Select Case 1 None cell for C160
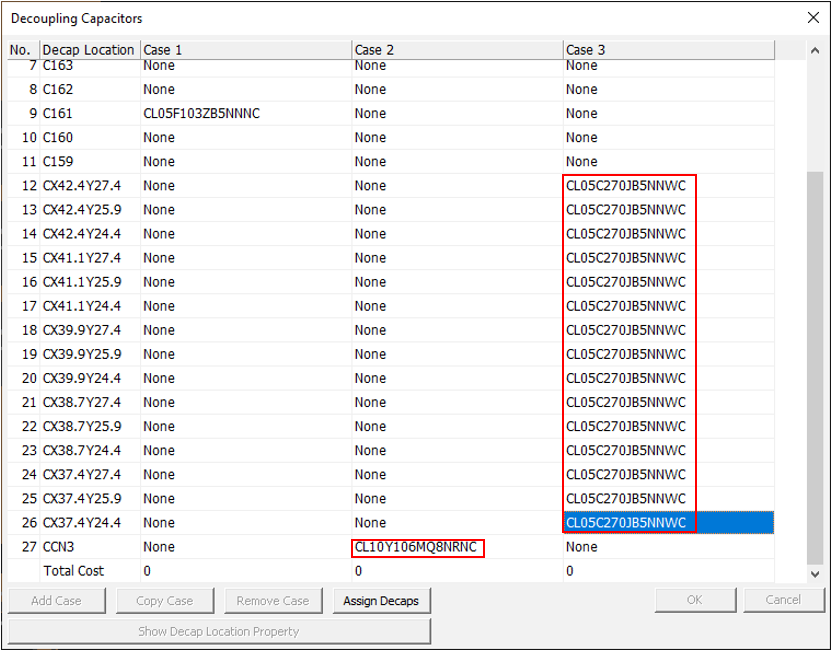Screen dimensions: 832x651 [159, 138]
